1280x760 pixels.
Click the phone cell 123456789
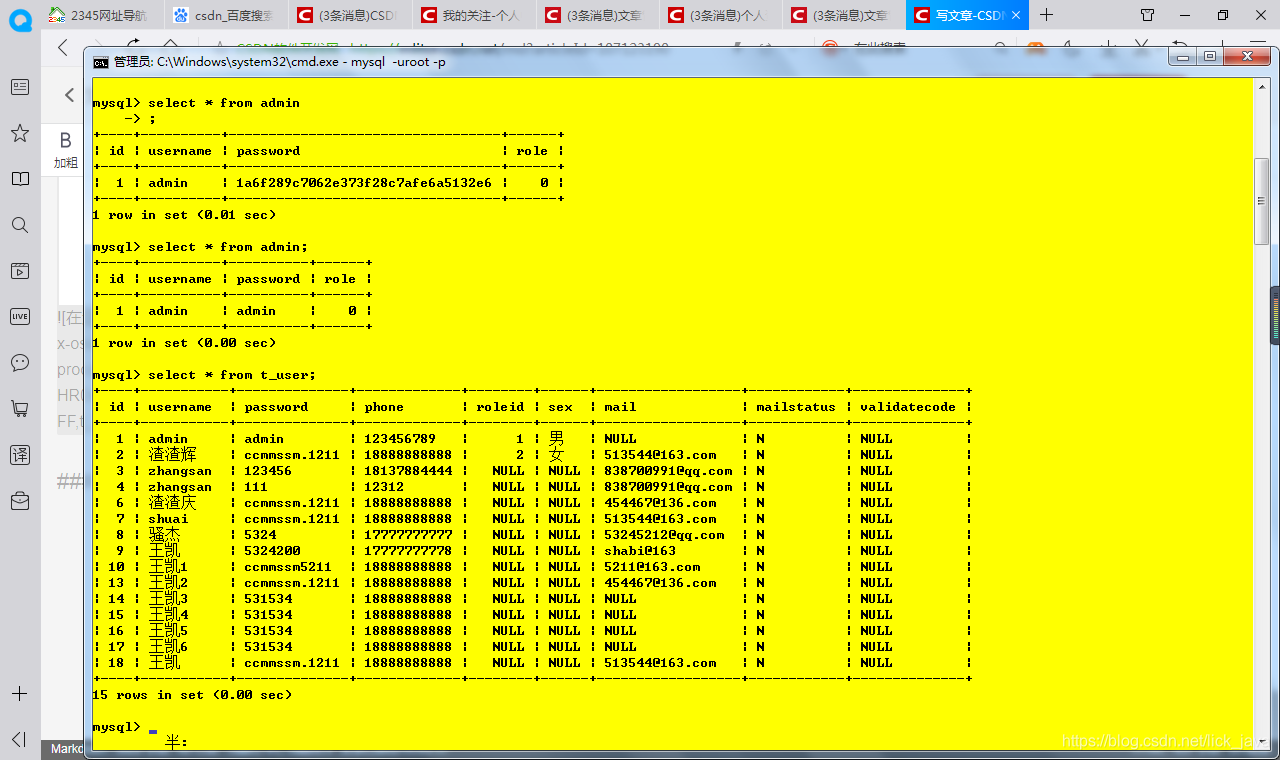[400, 439]
